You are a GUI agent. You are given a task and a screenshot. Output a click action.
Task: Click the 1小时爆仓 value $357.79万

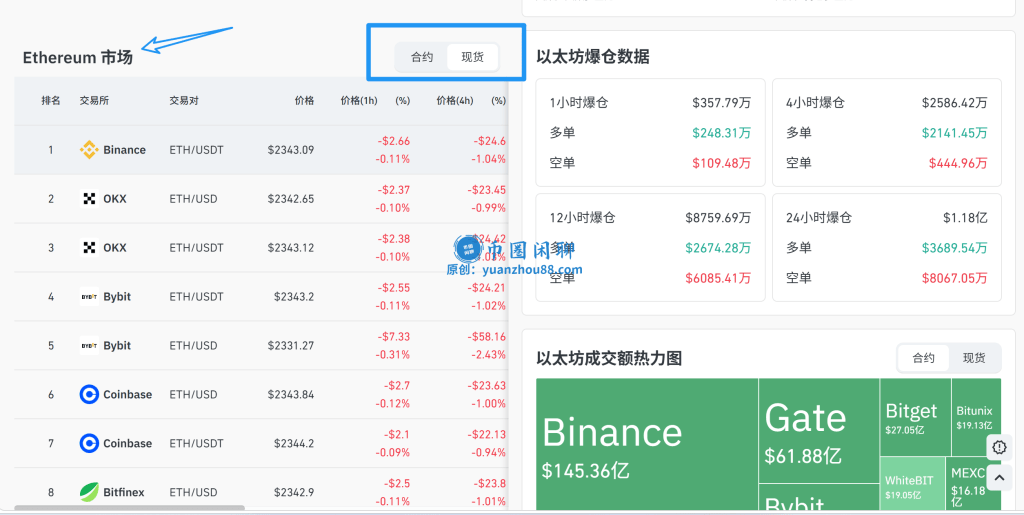(x=722, y=103)
